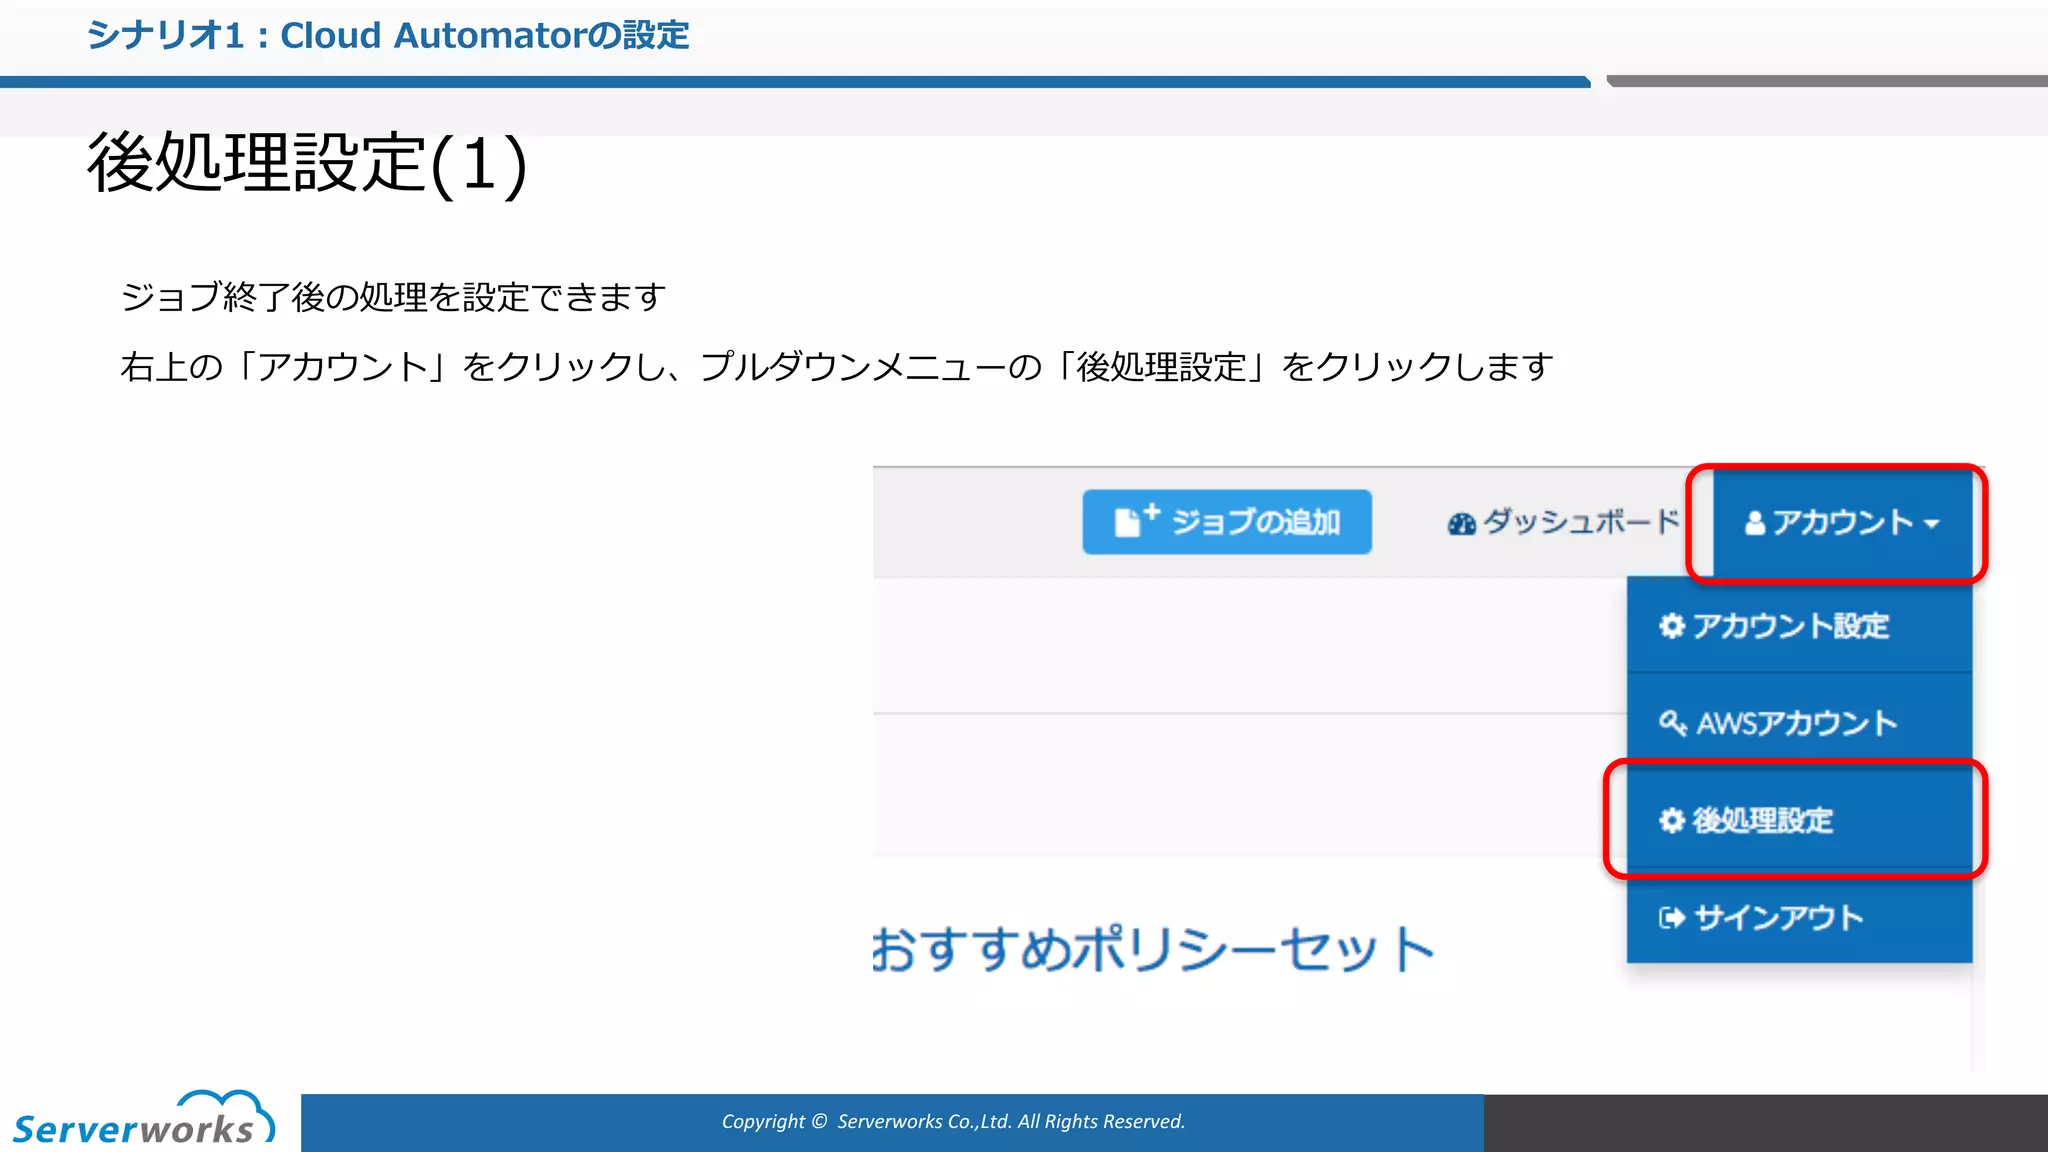Click the Copyright Serverworks footer text
This screenshot has width=2048, height=1152.
pos(953,1122)
